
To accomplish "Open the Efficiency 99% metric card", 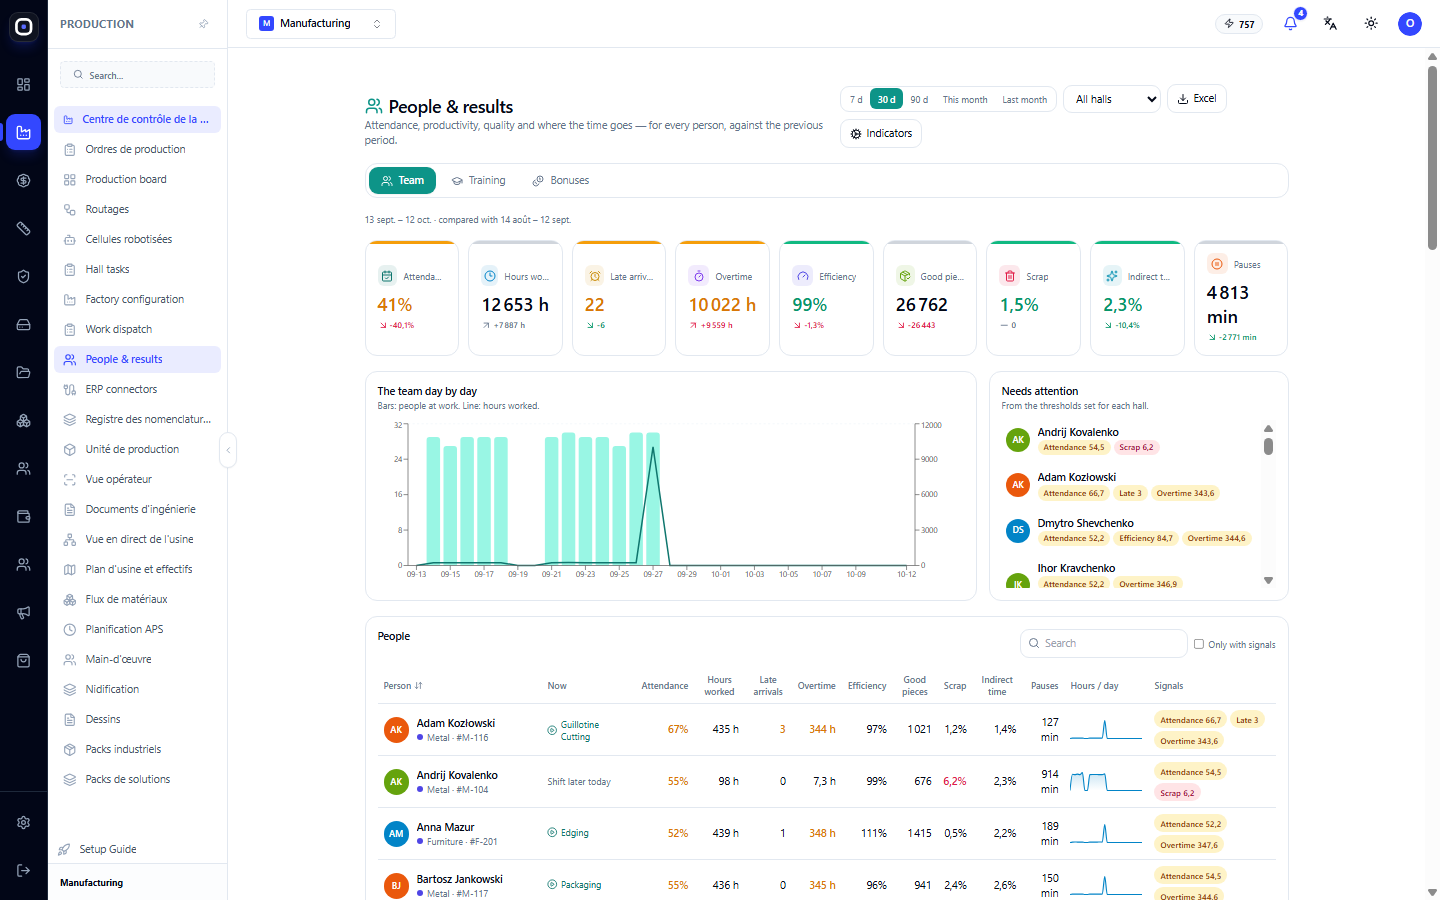I will 826,298.
